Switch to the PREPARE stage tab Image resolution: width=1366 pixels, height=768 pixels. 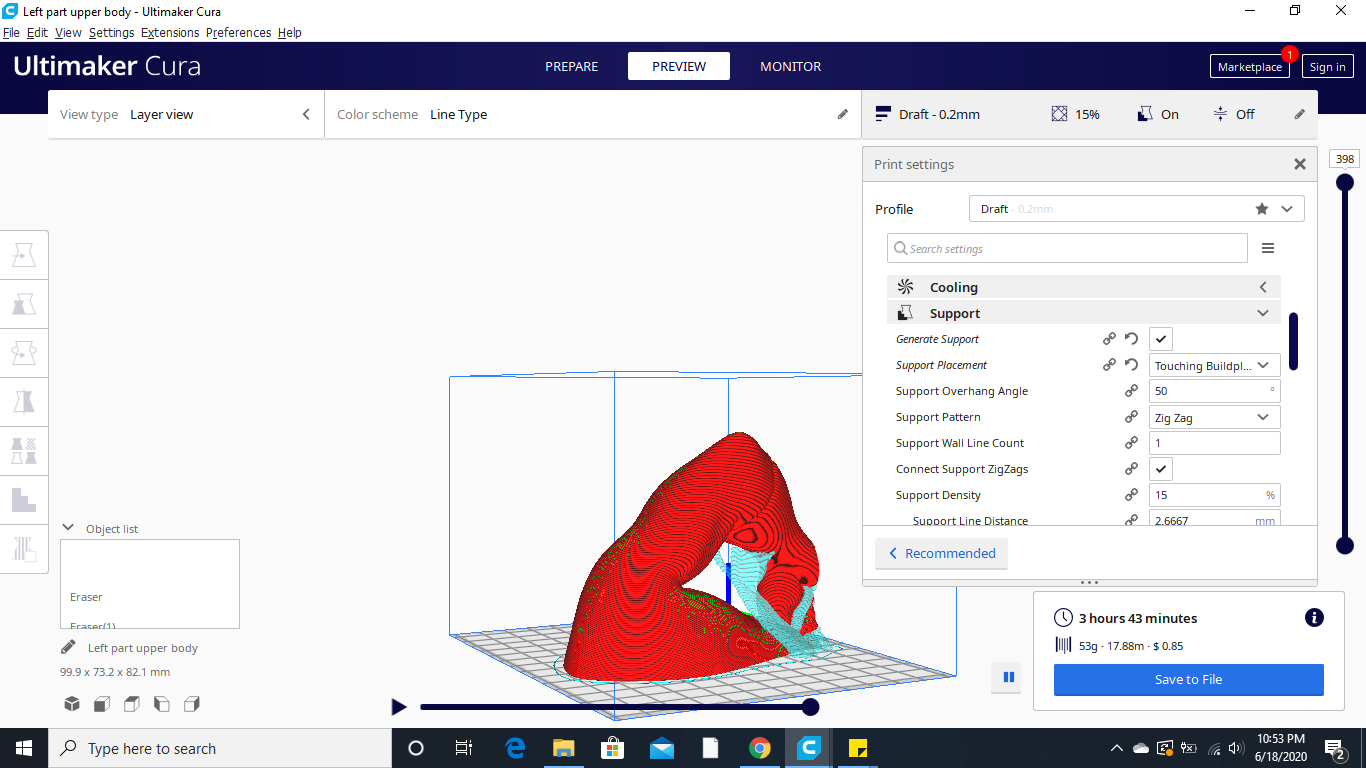tap(572, 66)
